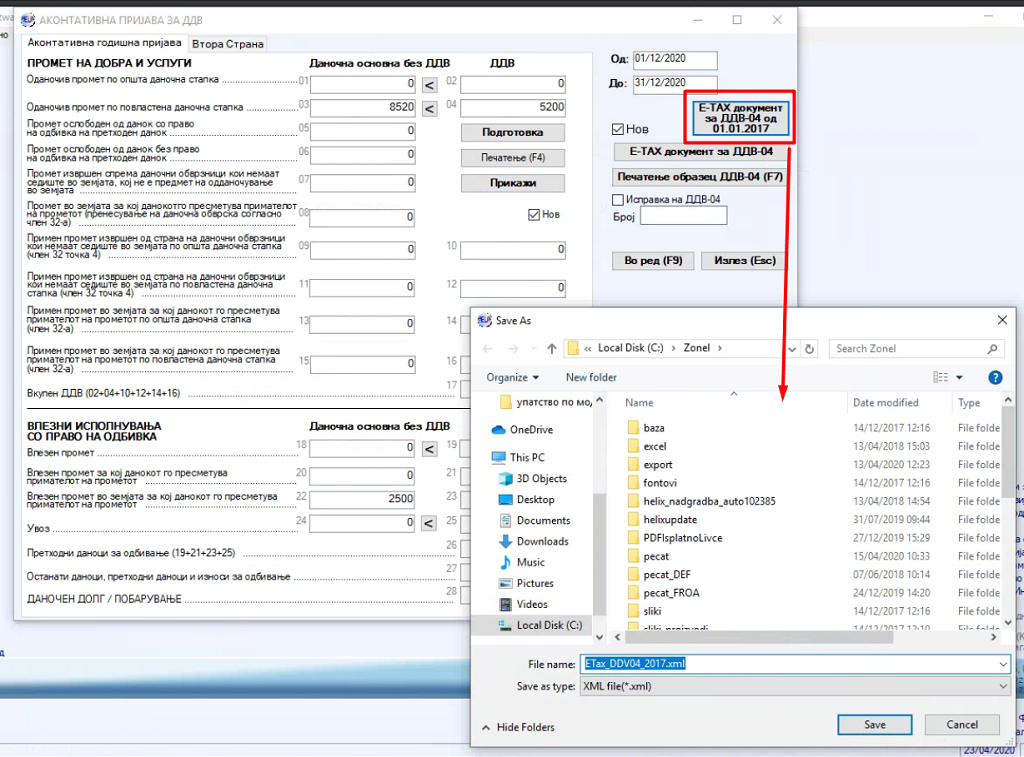Open the File name dropdown arrow

click(1002, 664)
